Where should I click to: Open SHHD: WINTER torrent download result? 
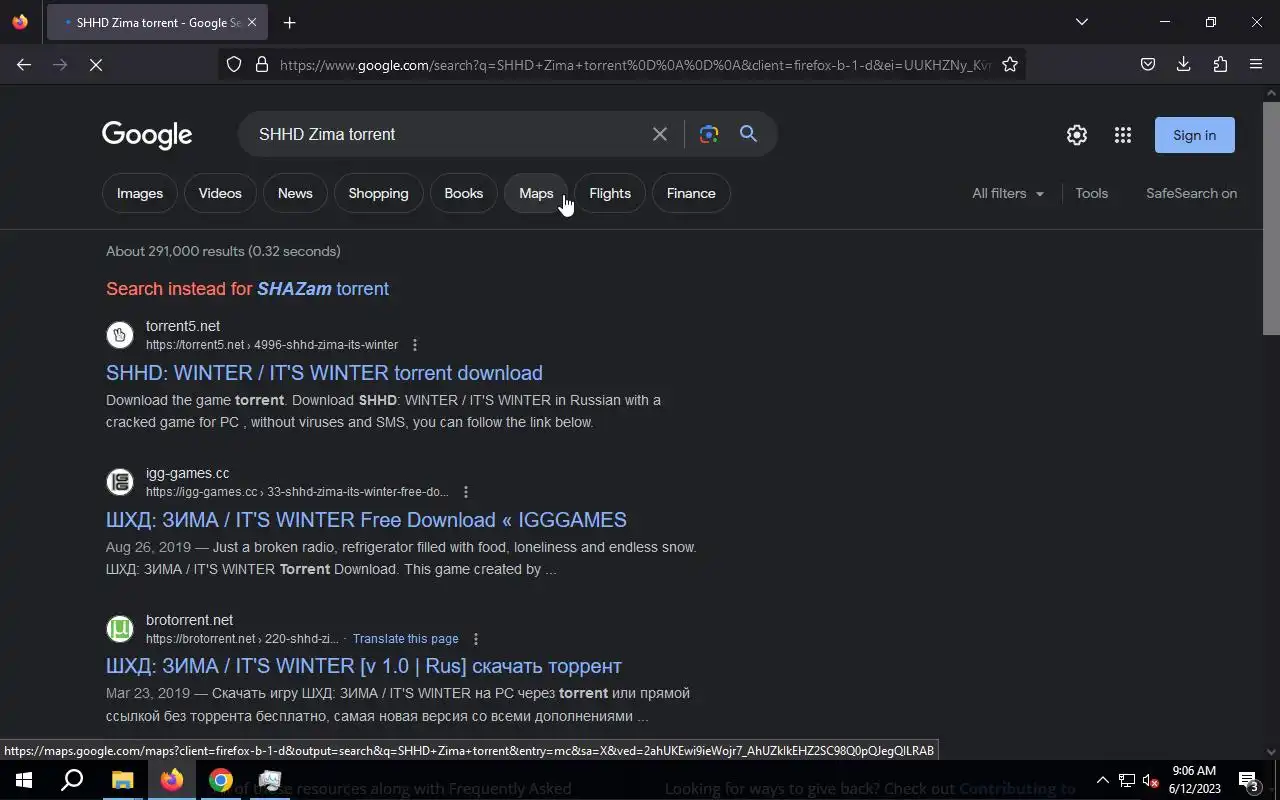(324, 373)
